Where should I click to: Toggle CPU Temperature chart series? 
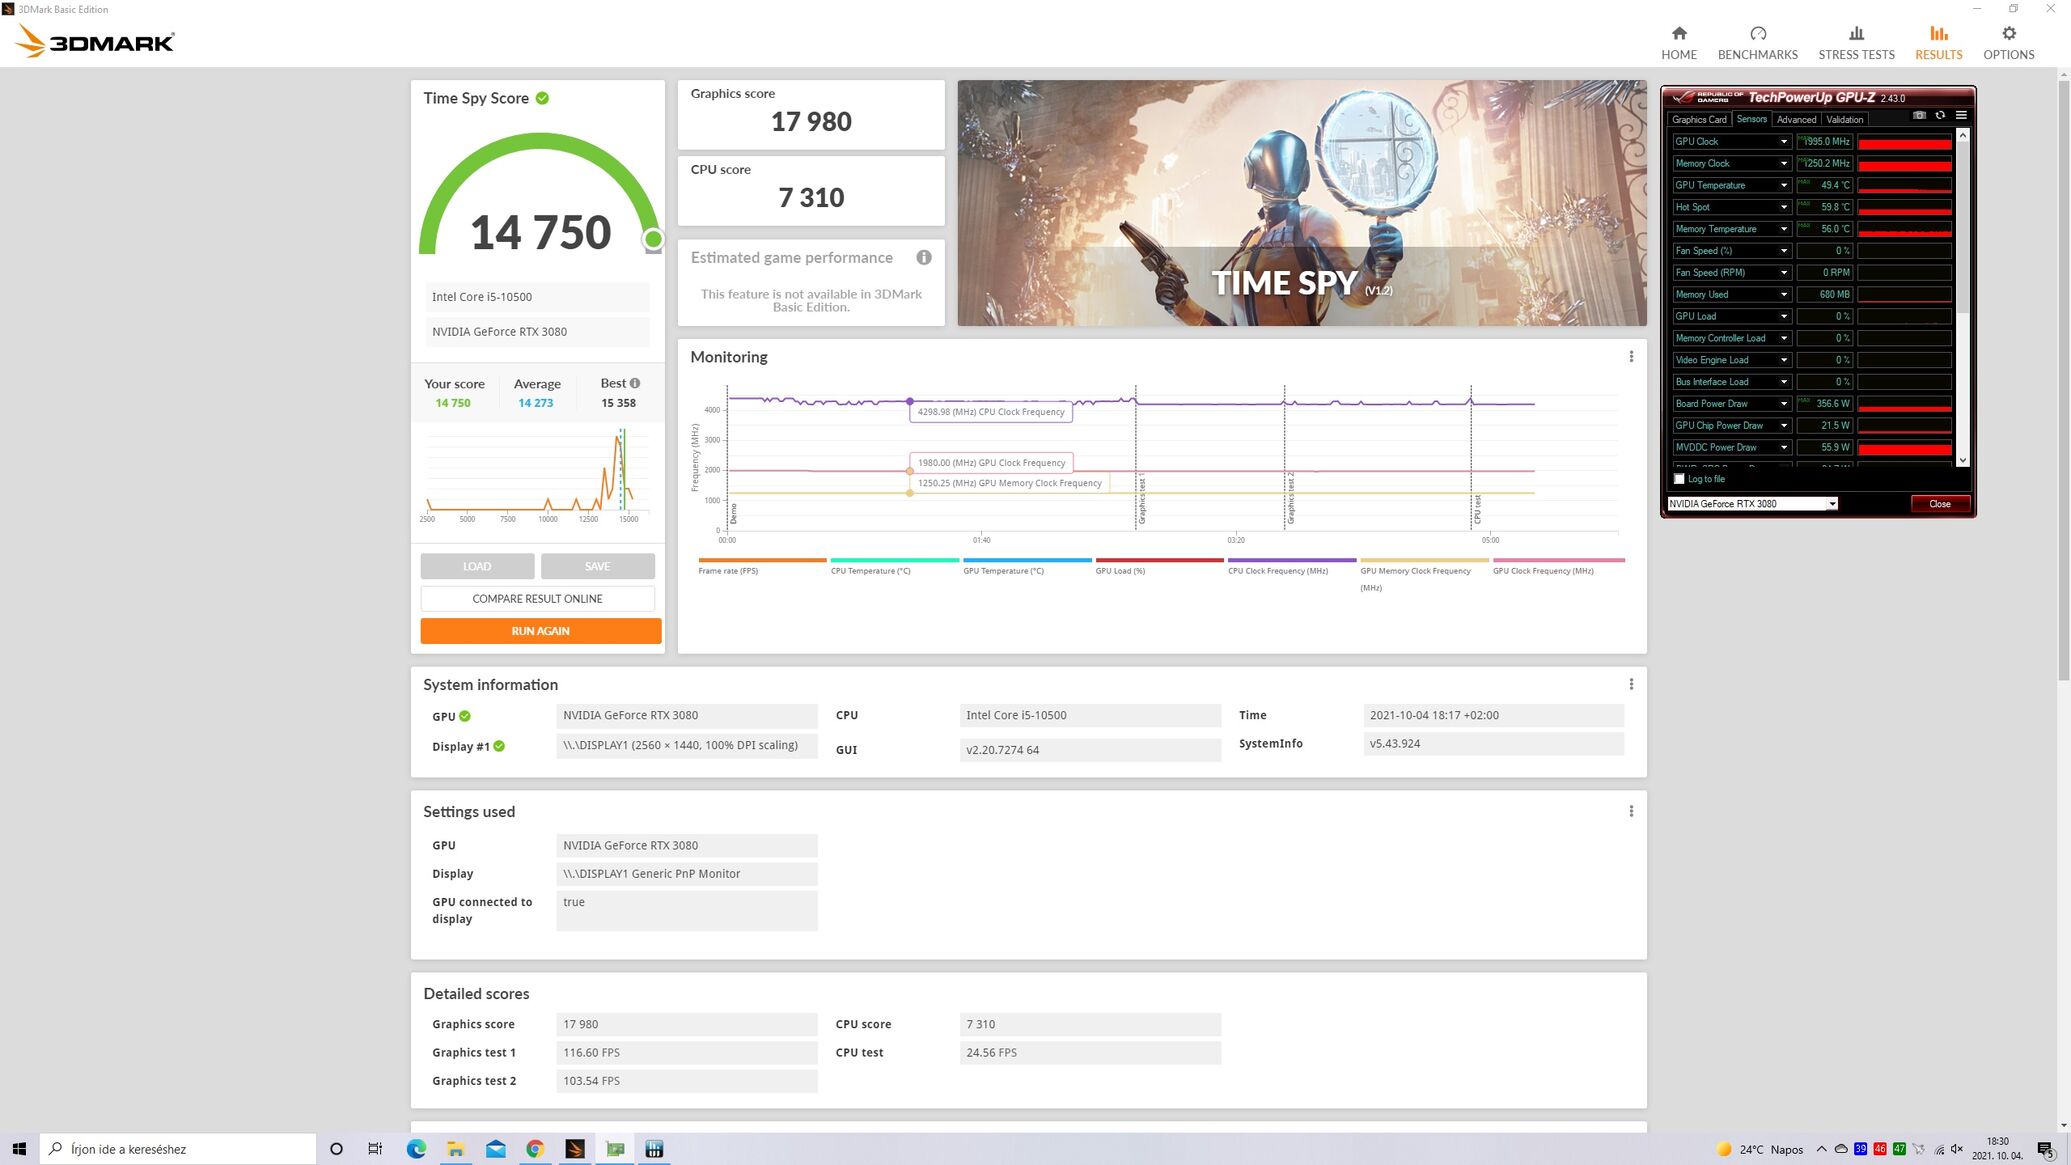894,566
